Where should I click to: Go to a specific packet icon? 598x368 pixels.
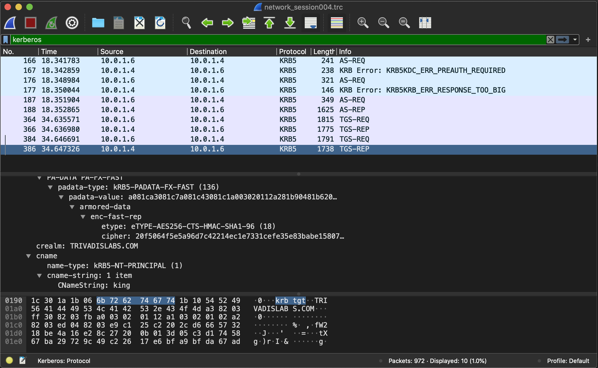point(249,23)
